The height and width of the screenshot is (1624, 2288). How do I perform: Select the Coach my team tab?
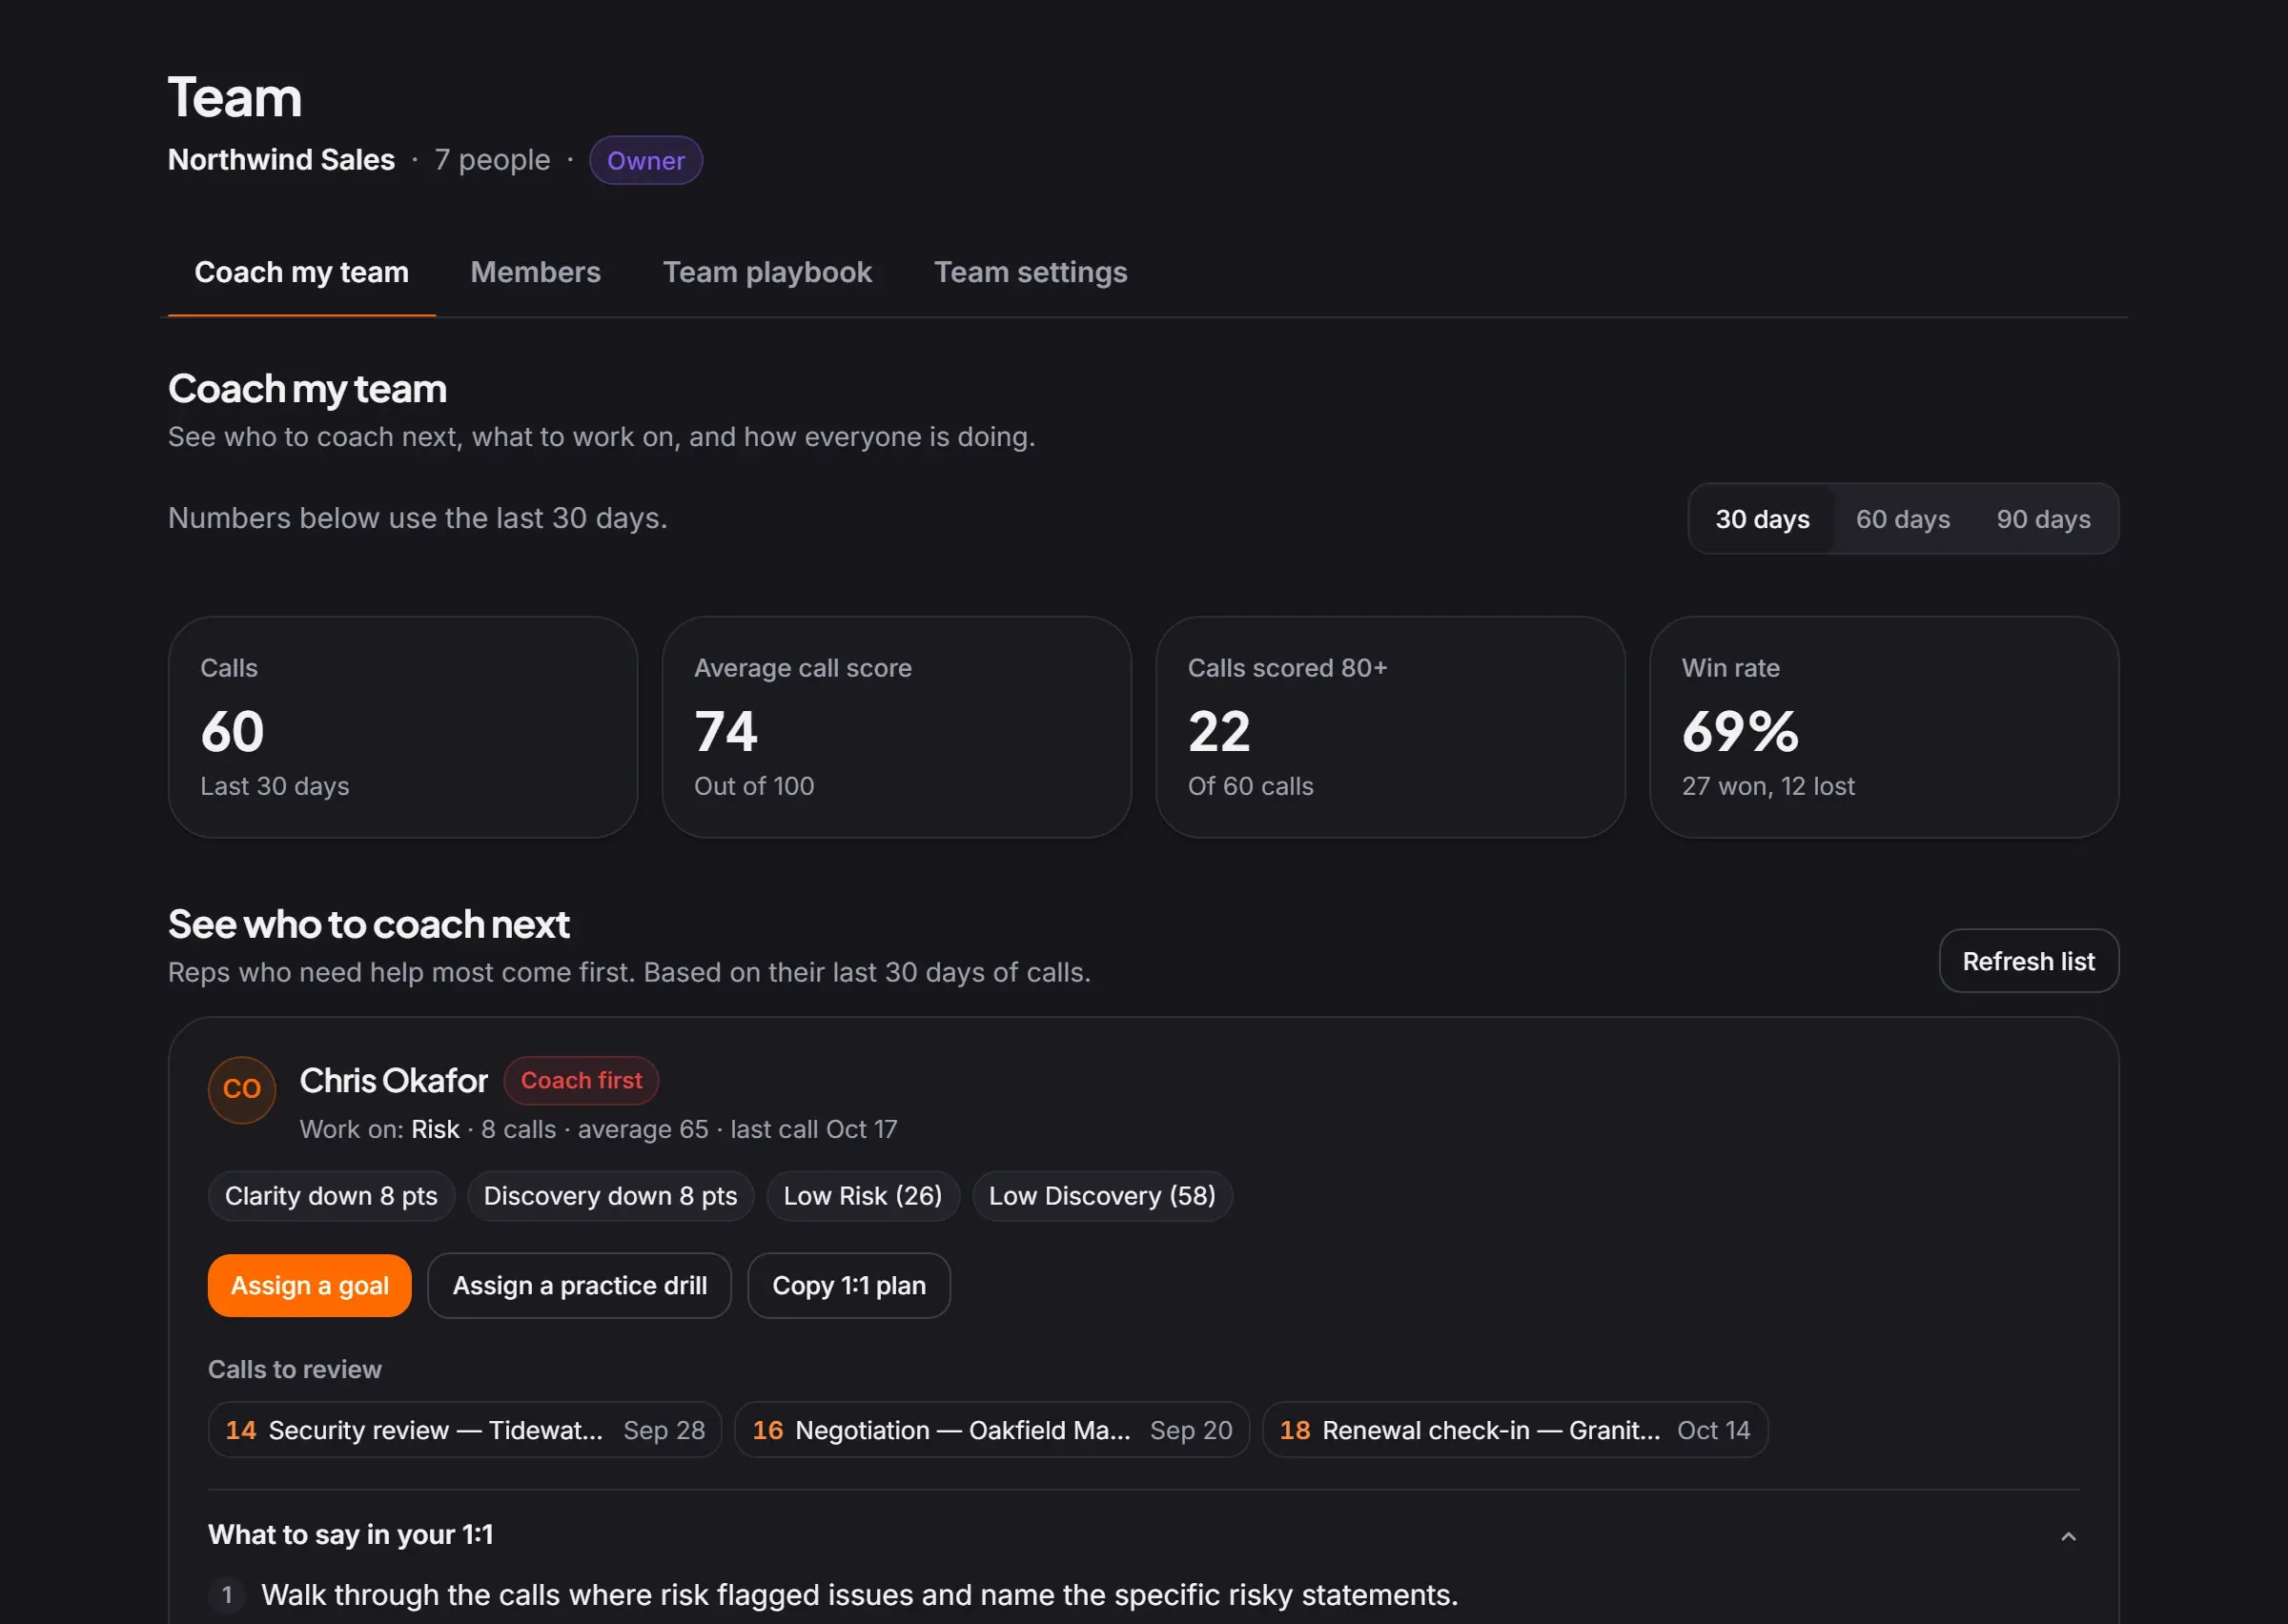coord(301,272)
